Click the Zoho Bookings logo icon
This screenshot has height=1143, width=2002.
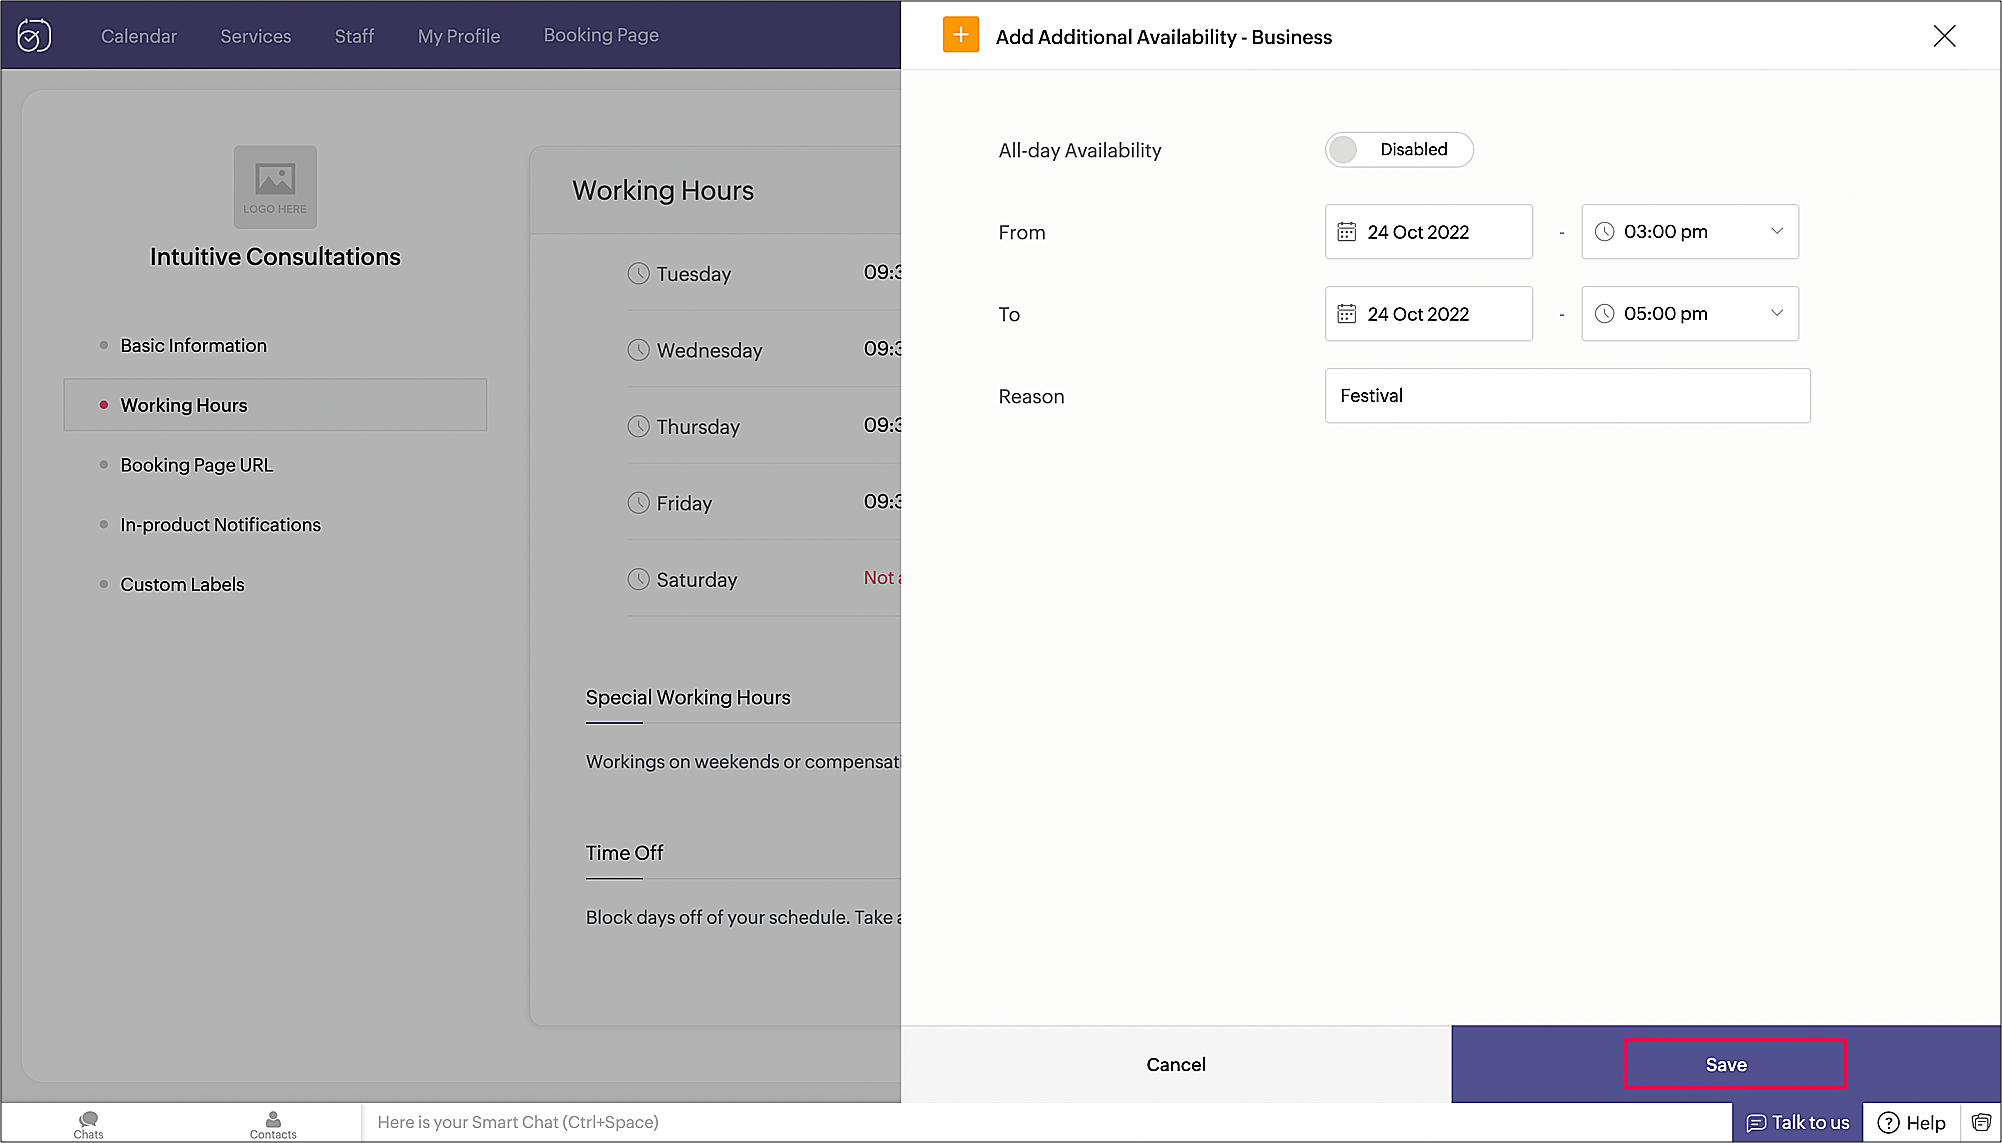tap(34, 36)
